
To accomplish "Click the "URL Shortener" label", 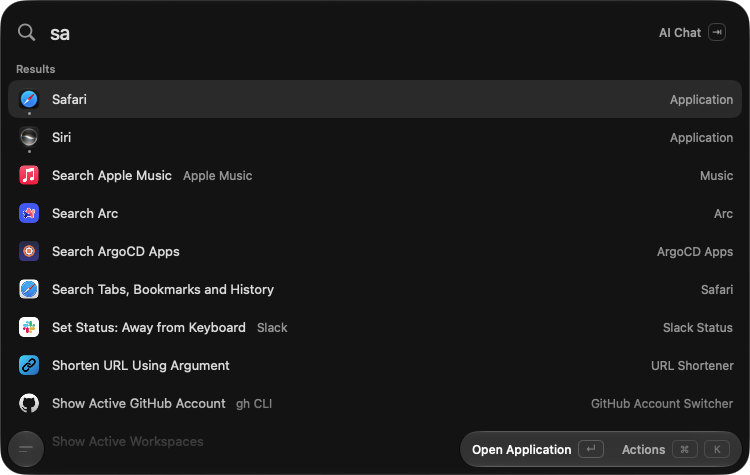I will coord(692,365).
